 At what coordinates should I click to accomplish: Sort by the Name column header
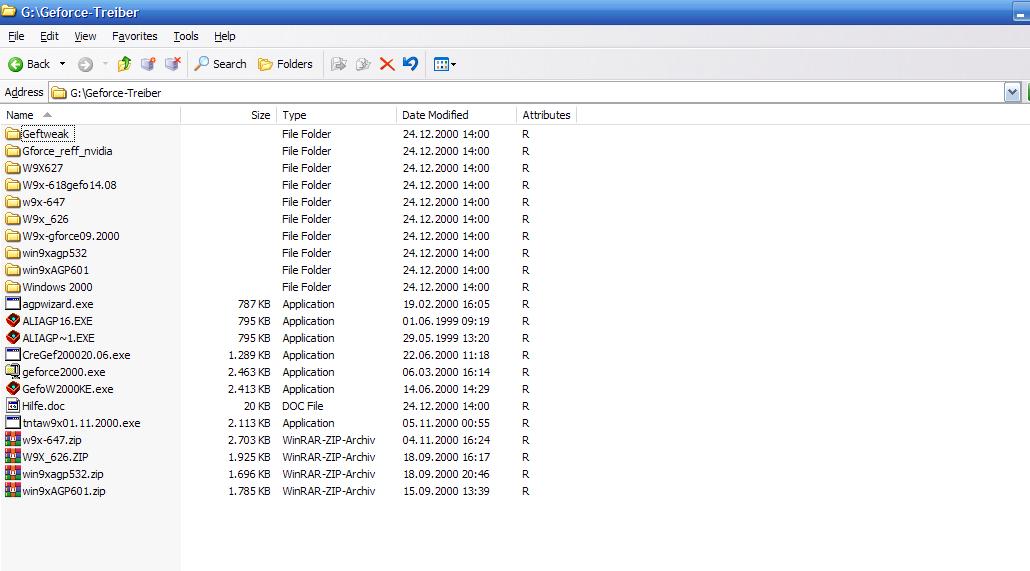(91, 115)
